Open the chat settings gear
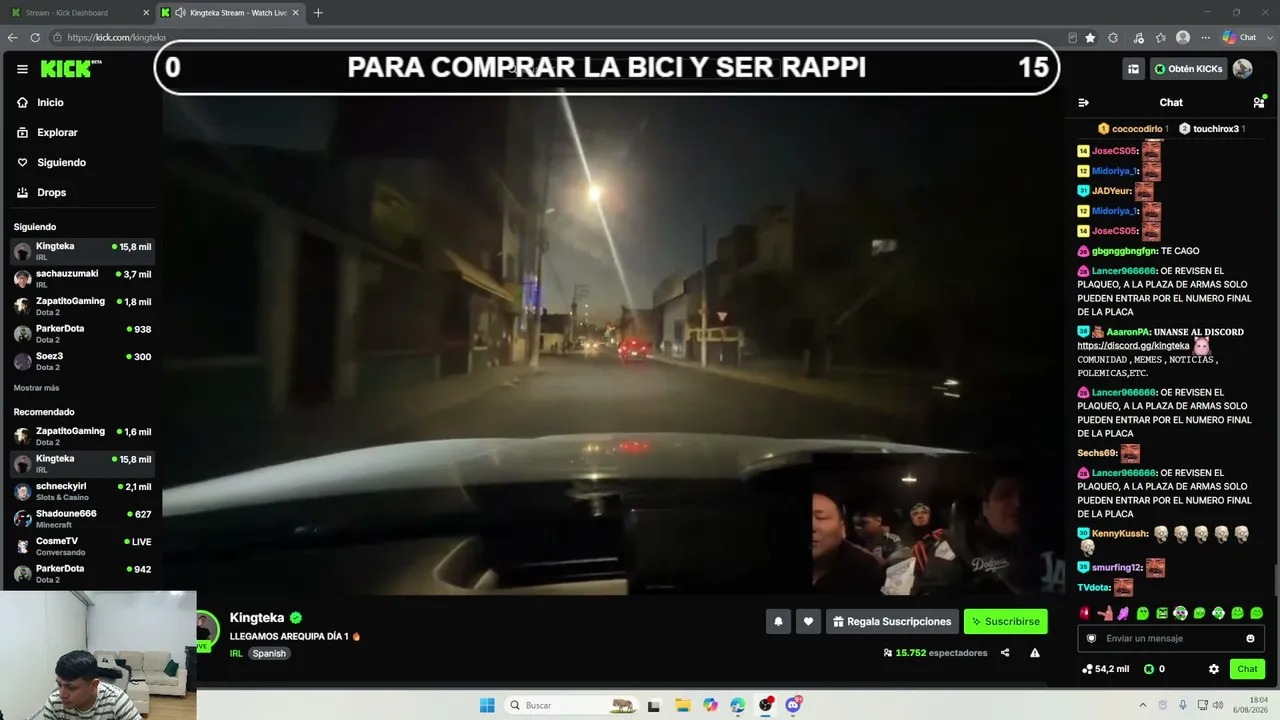The image size is (1280, 720). 1214,669
